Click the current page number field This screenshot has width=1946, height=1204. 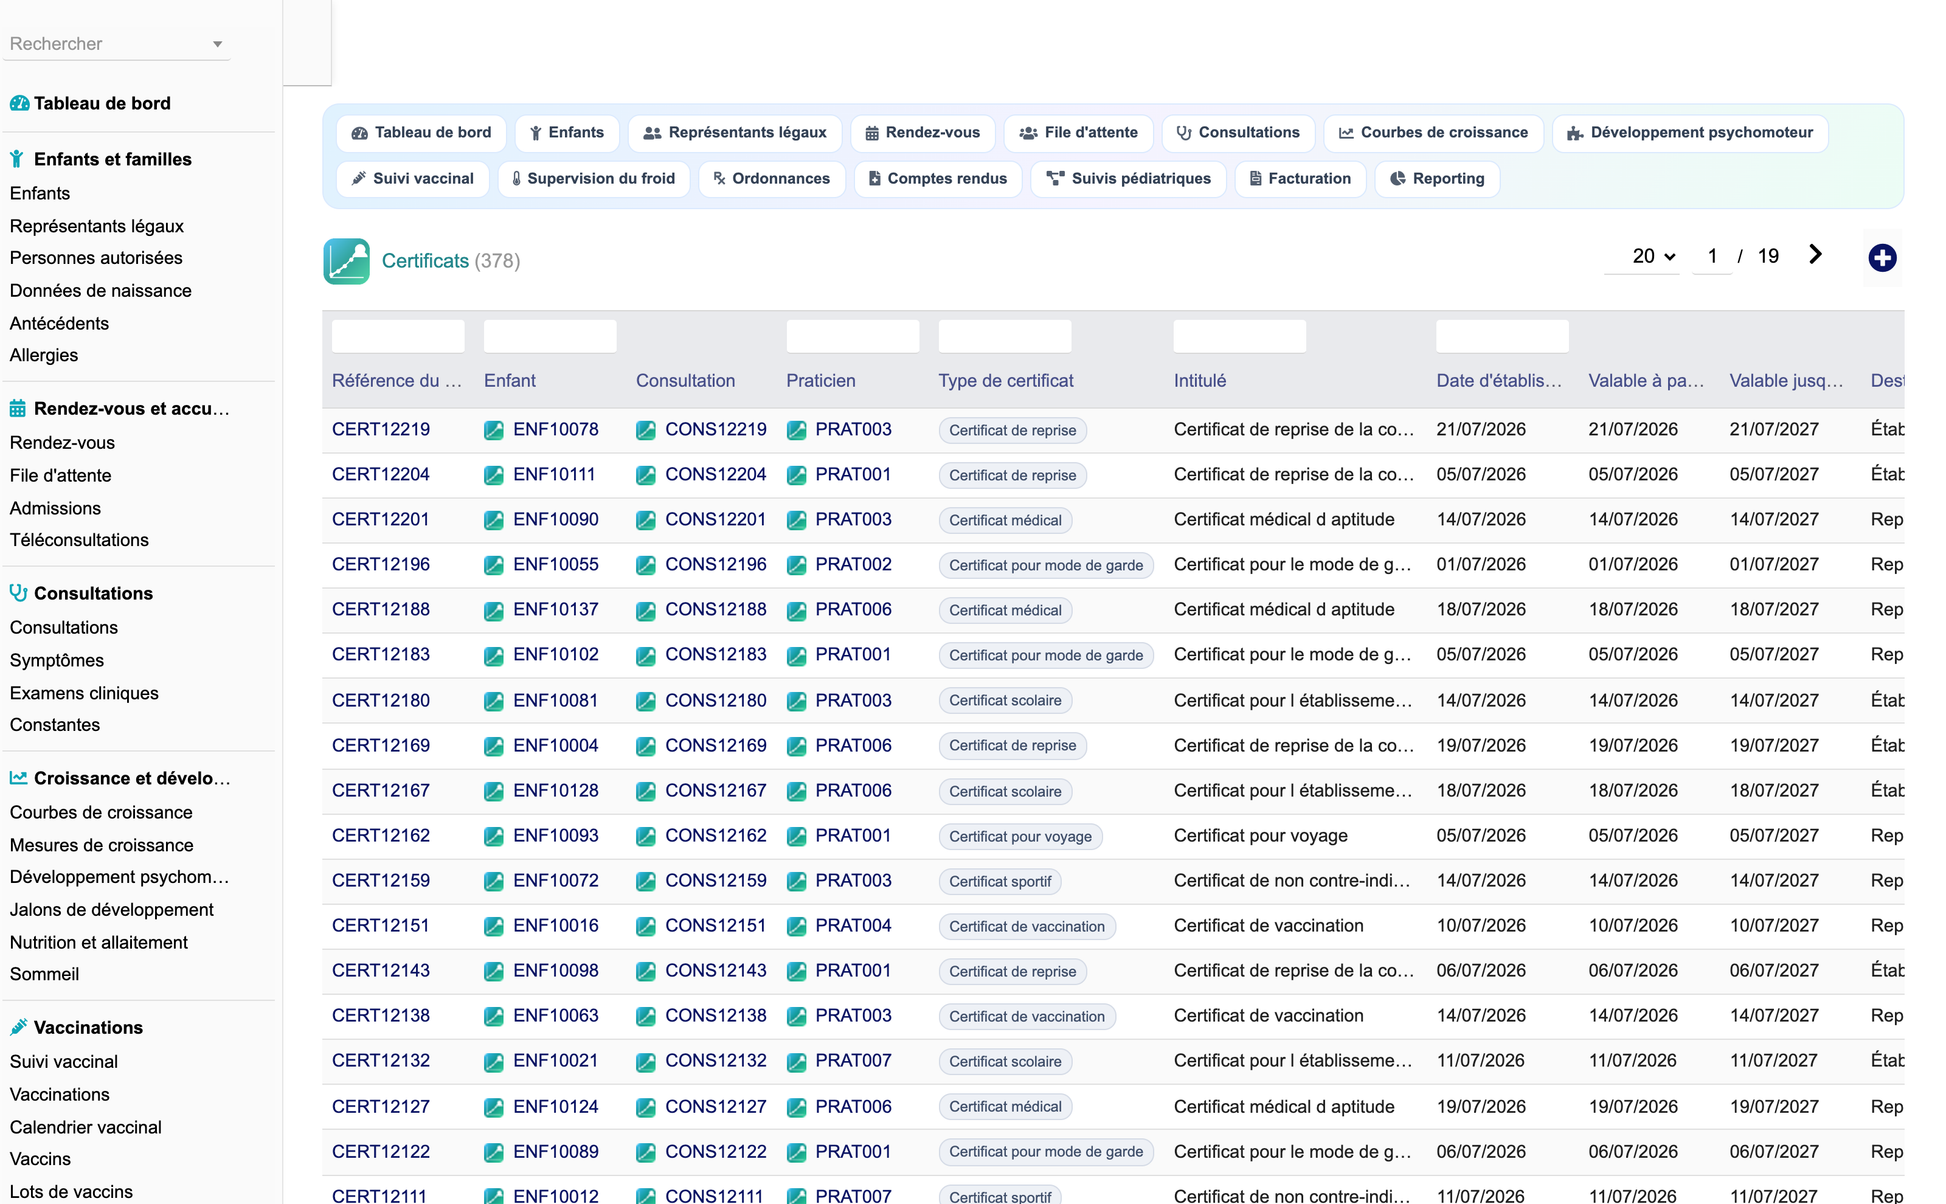click(x=1712, y=256)
